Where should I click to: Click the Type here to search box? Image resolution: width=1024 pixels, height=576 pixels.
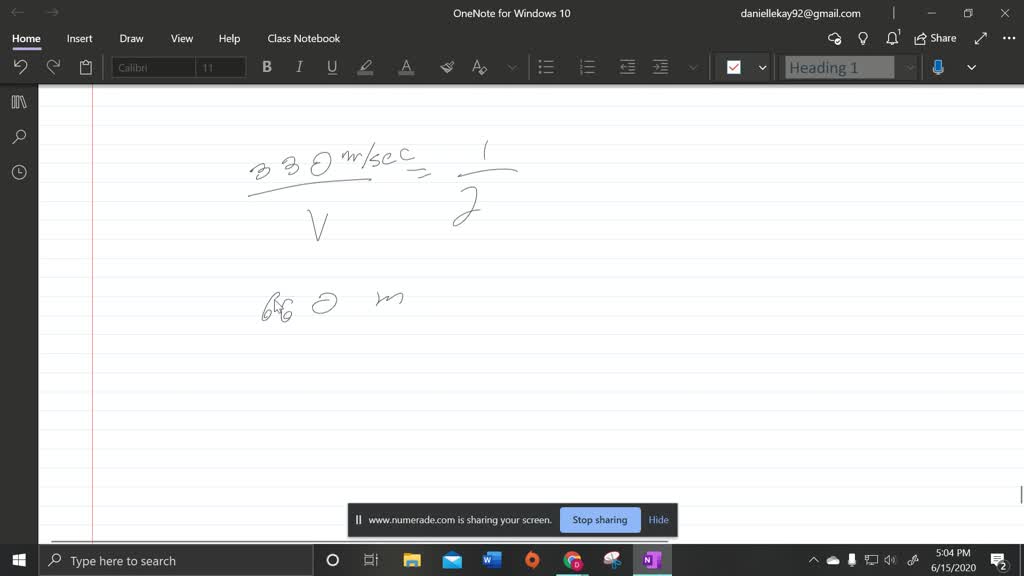pyautogui.click(x=176, y=560)
